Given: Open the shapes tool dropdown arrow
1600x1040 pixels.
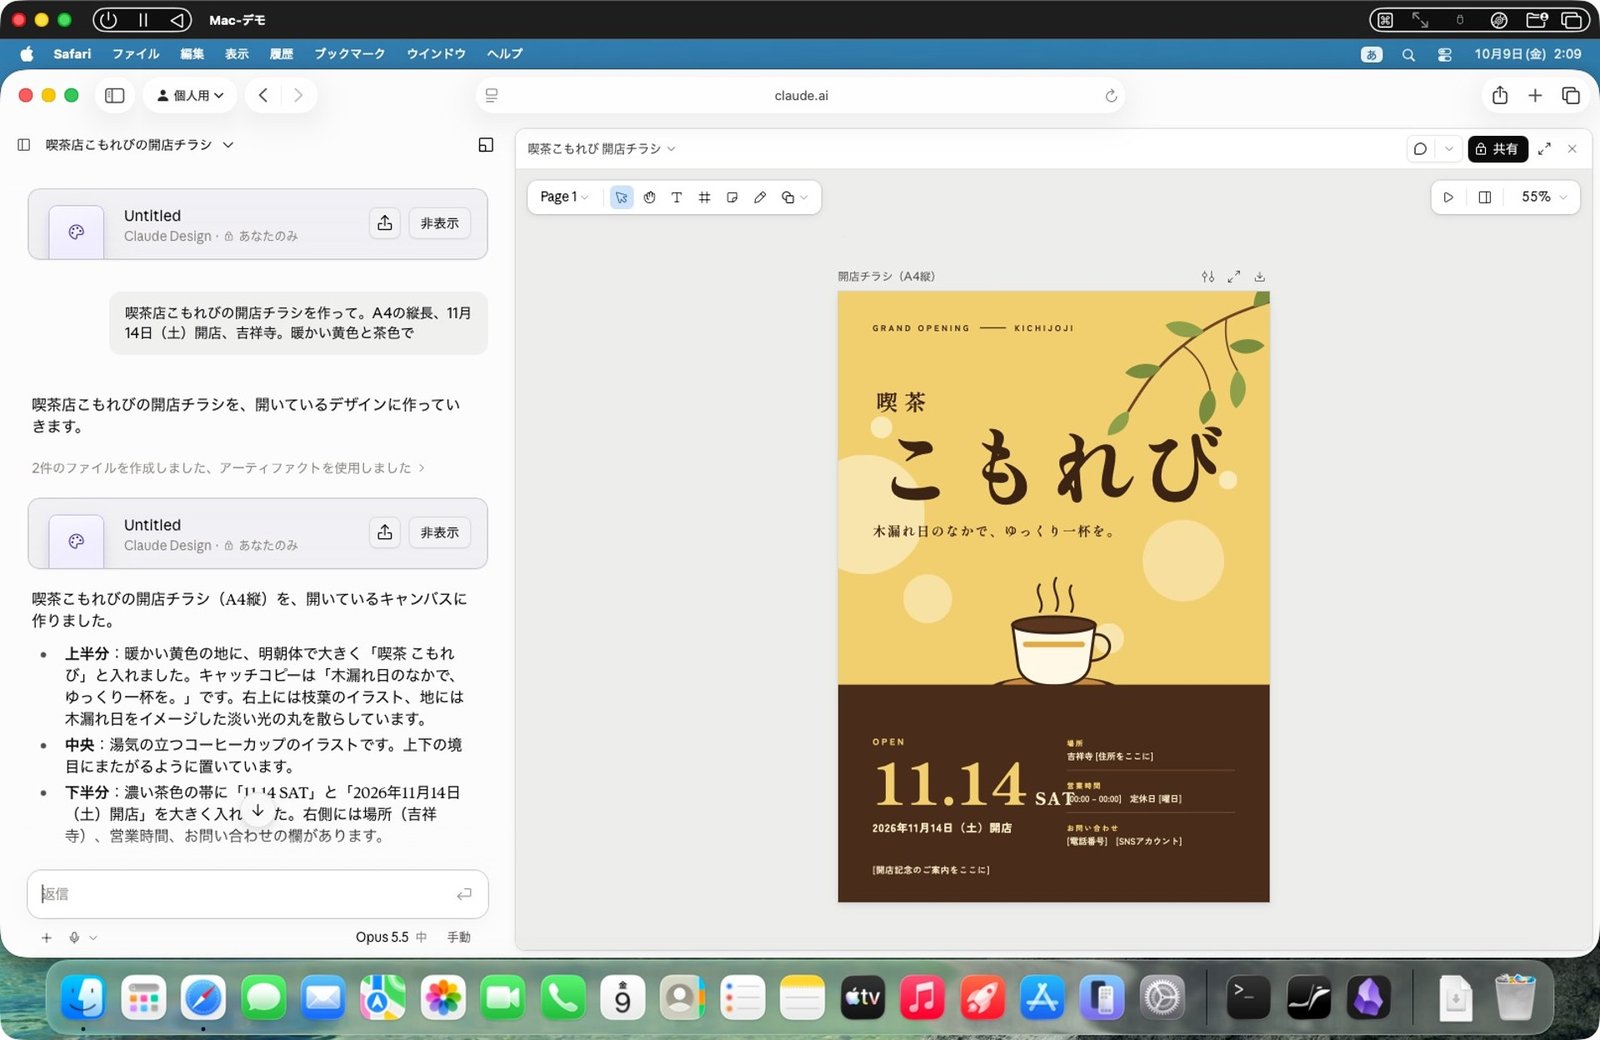Looking at the screenshot, I should (804, 198).
